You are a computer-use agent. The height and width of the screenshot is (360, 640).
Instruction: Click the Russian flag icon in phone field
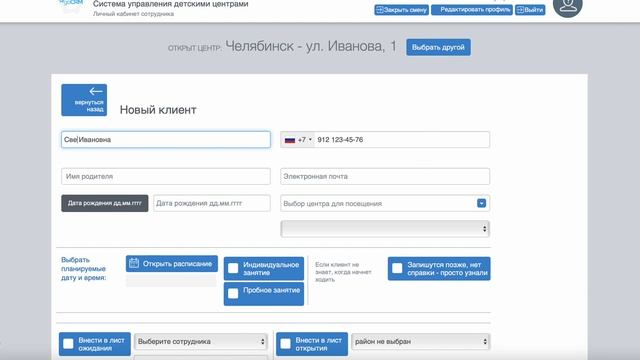[290, 140]
